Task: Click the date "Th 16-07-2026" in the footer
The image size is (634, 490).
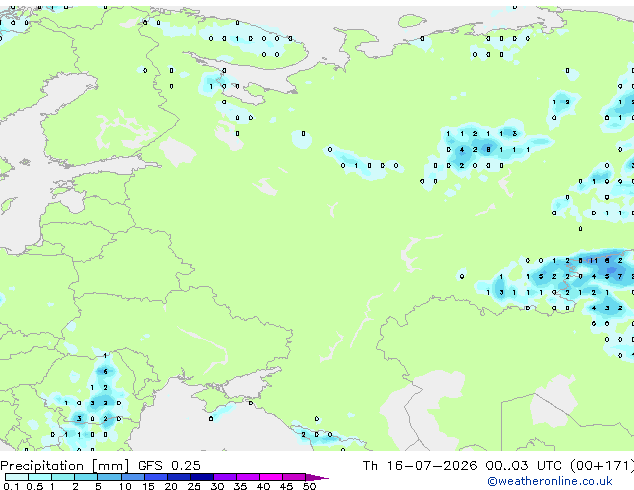Action: click(x=420, y=466)
